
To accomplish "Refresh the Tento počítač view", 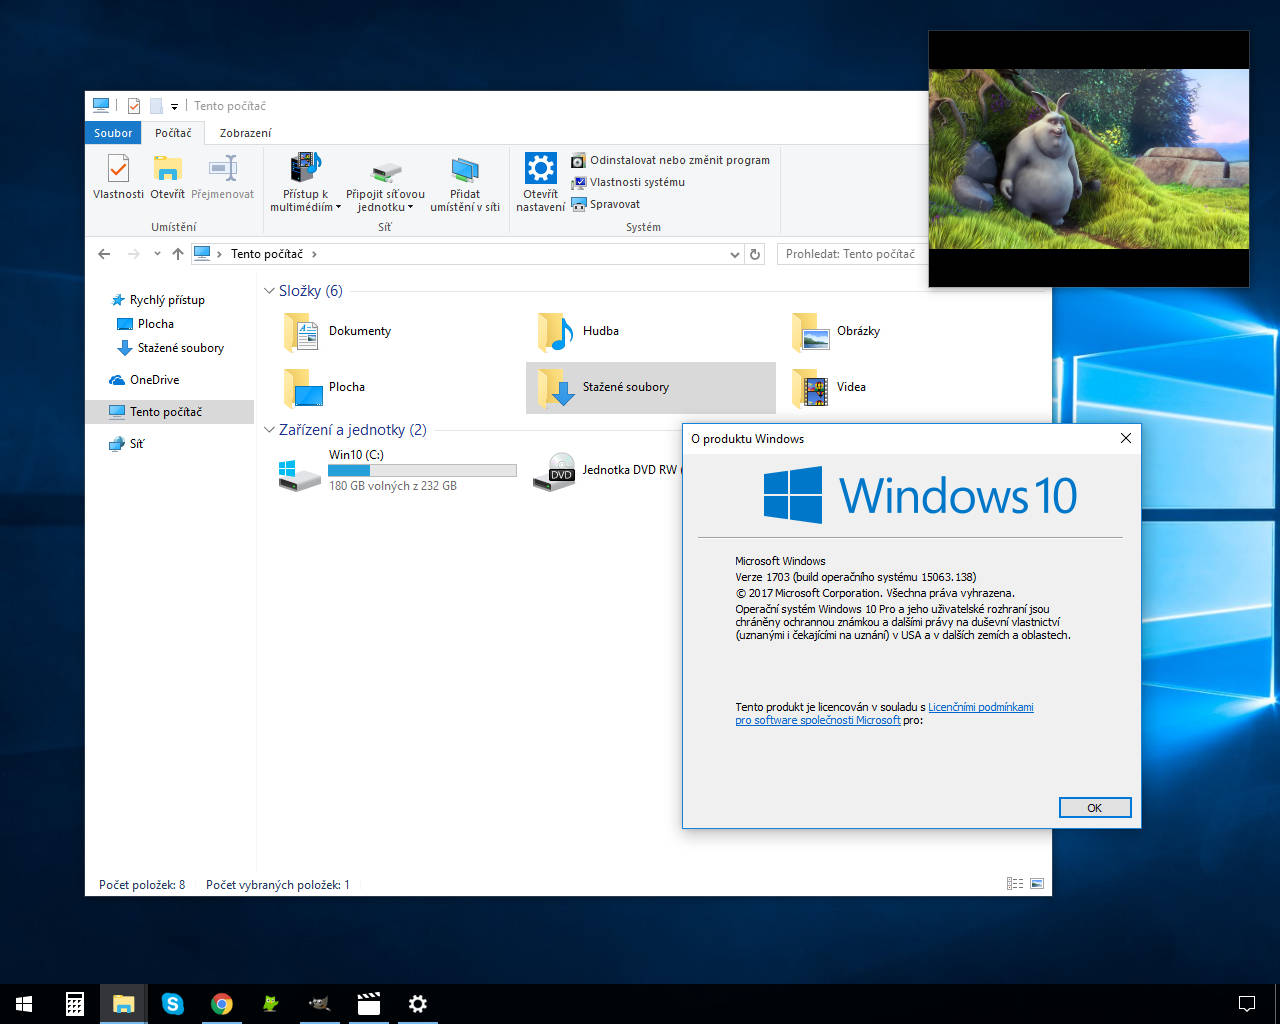I will (756, 254).
